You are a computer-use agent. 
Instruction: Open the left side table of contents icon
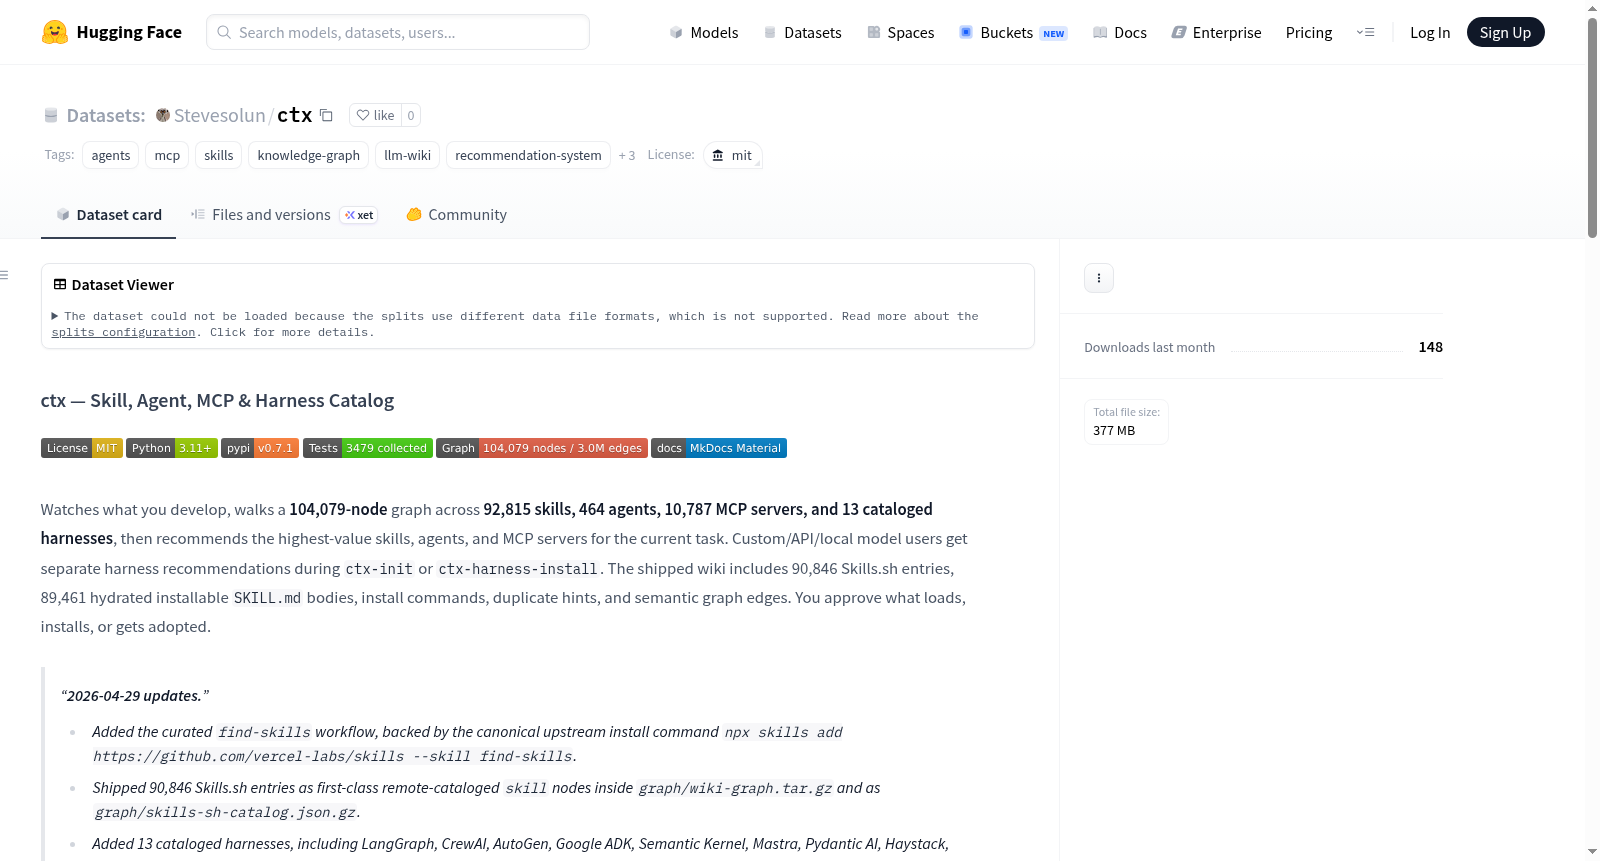5,275
